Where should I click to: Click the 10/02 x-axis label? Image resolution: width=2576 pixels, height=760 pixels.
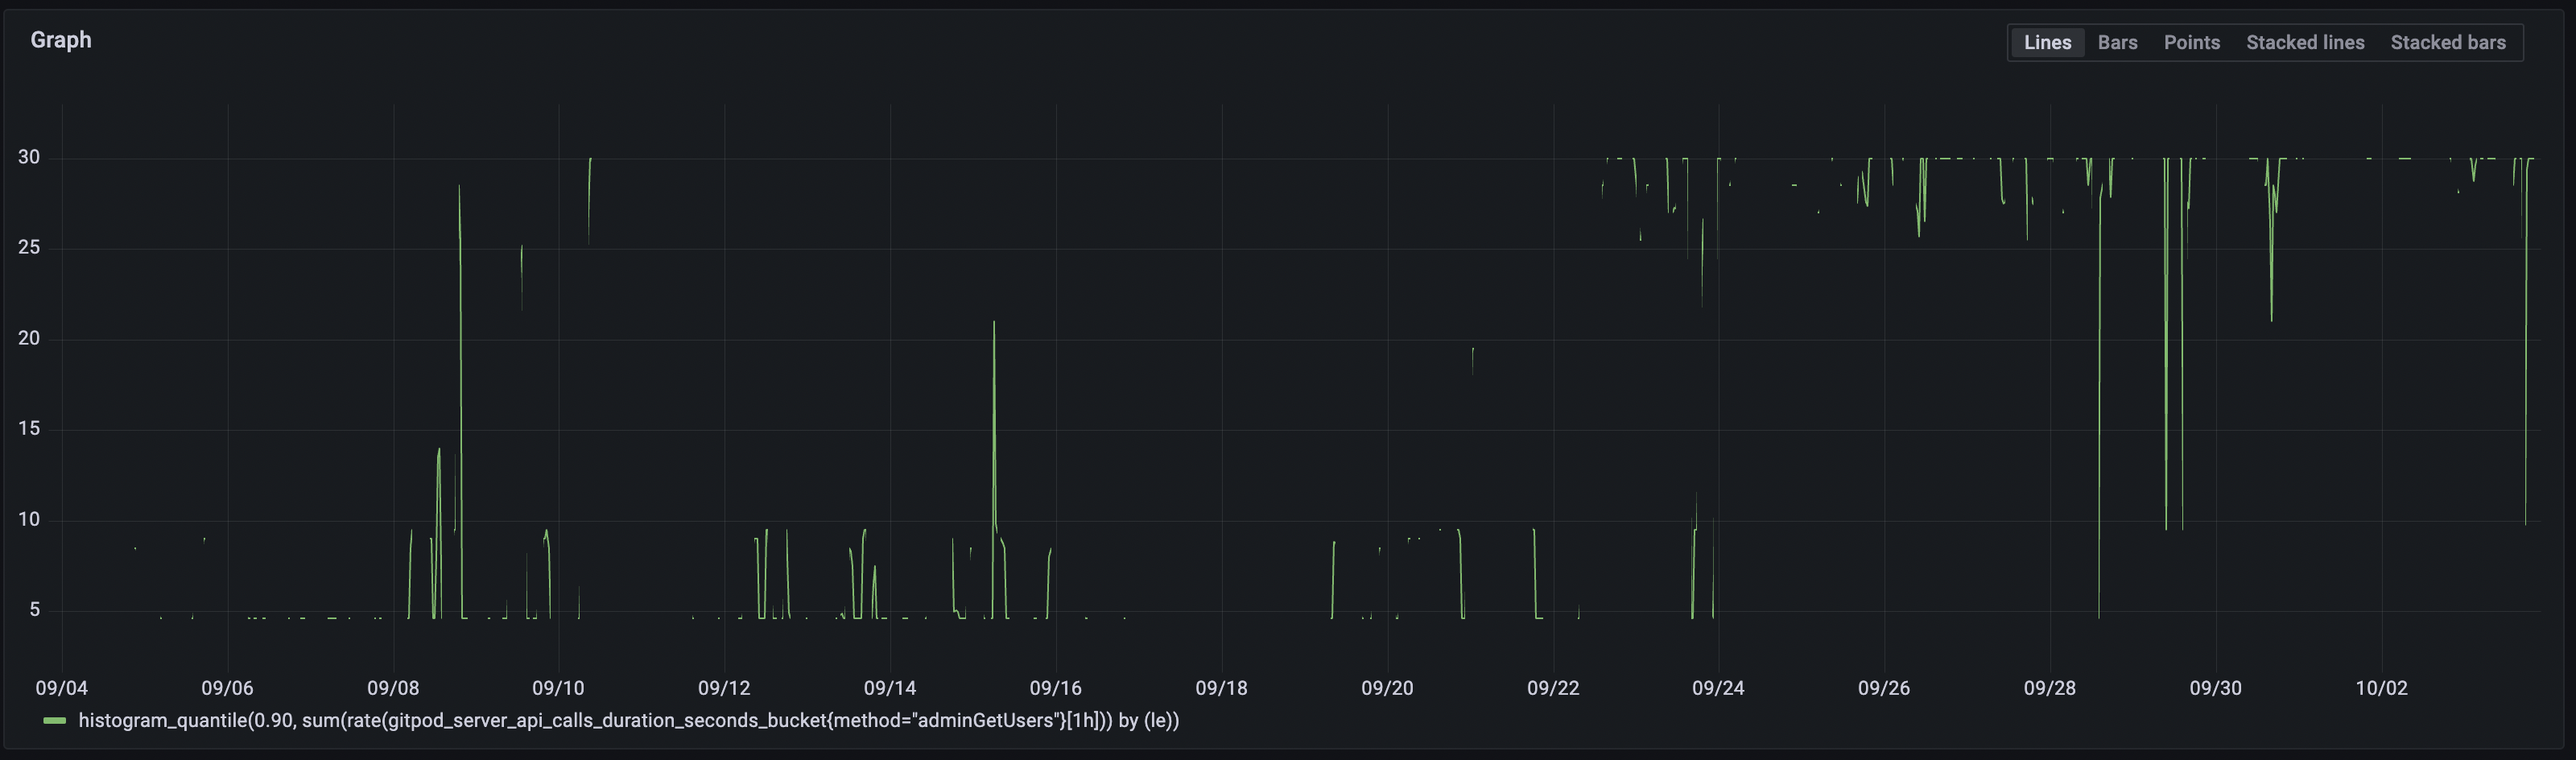pos(2381,688)
